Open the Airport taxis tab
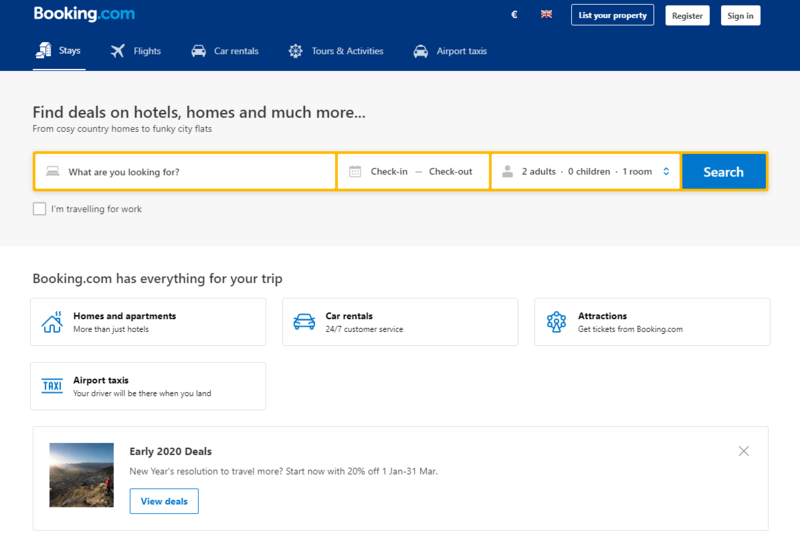Image resolution: width=800 pixels, height=540 pixels. [450, 51]
